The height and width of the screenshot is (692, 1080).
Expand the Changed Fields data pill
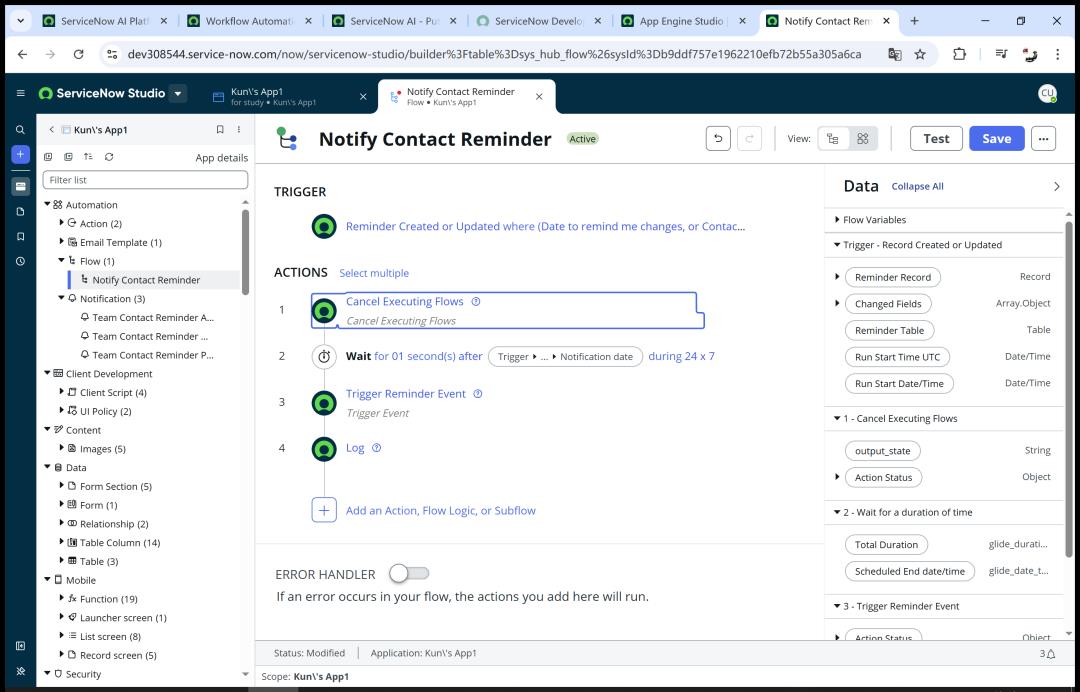coord(837,303)
